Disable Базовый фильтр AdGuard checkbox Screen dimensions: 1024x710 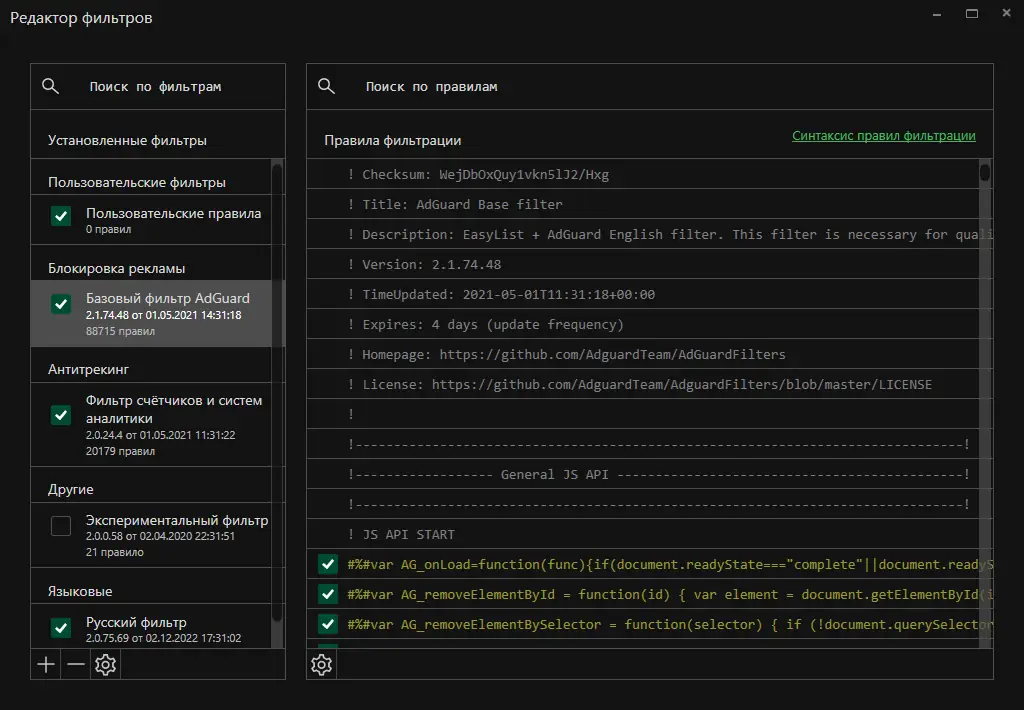(61, 304)
